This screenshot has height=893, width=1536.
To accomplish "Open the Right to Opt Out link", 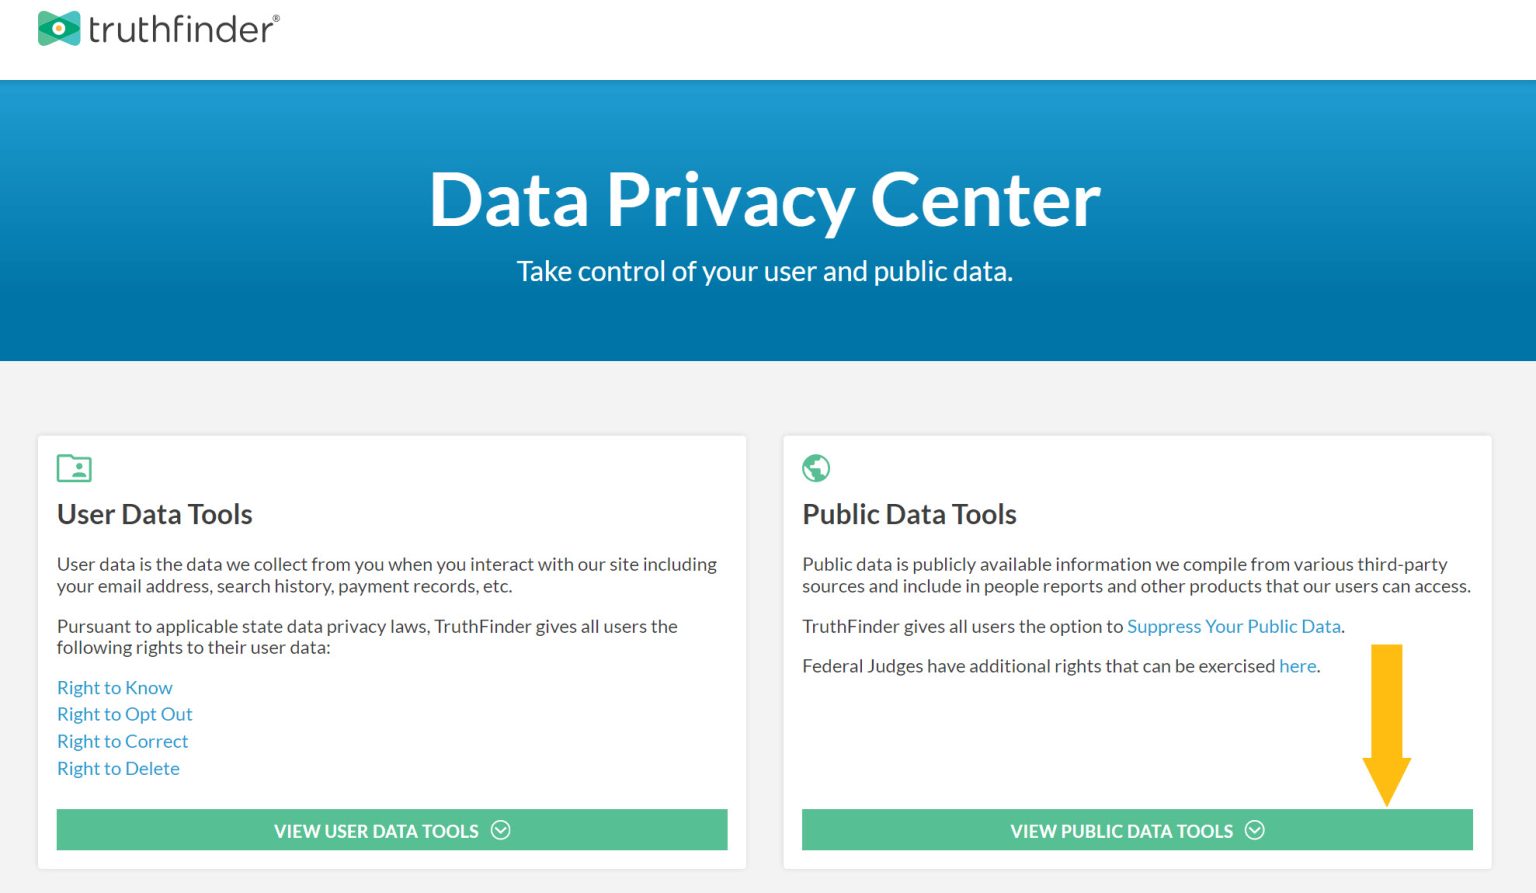I will pyautogui.click(x=125, y=714).
